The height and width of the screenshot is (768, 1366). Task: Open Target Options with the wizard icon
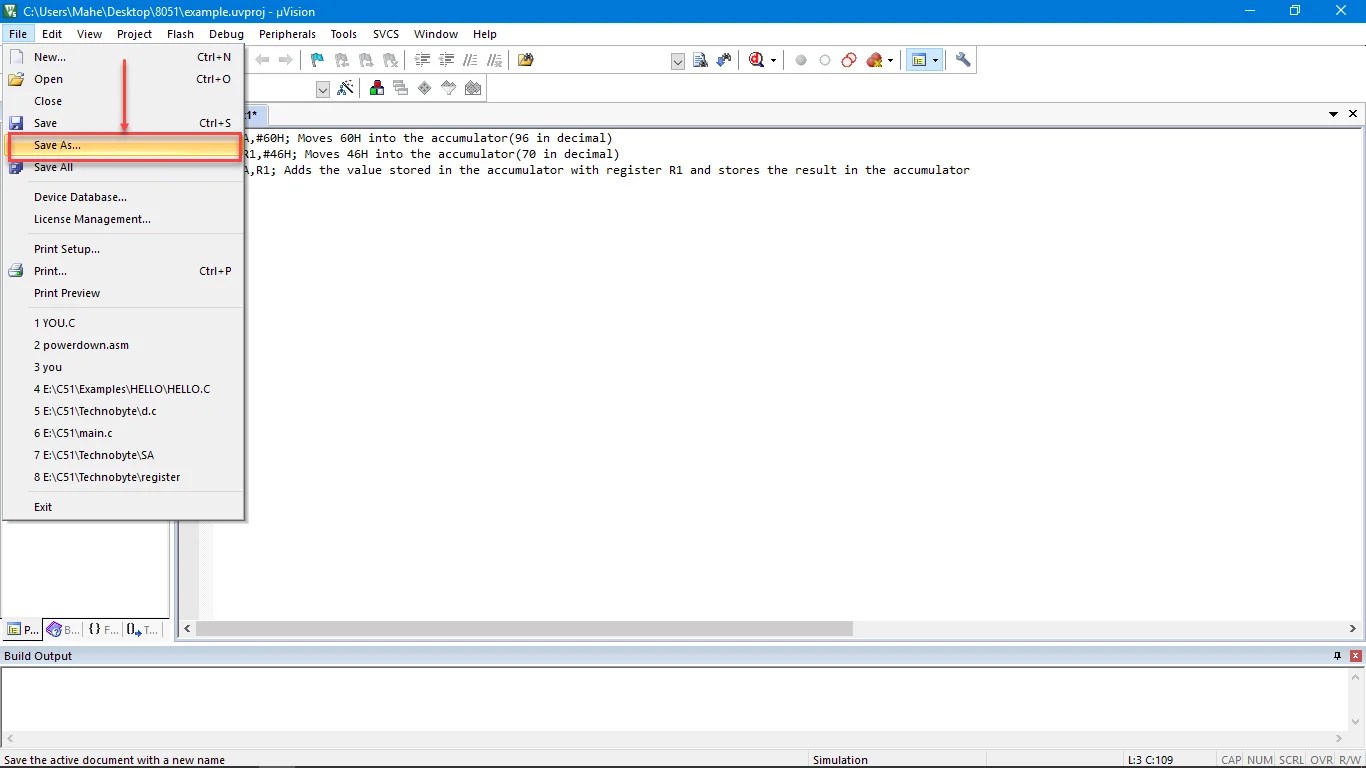click(346, 88)
